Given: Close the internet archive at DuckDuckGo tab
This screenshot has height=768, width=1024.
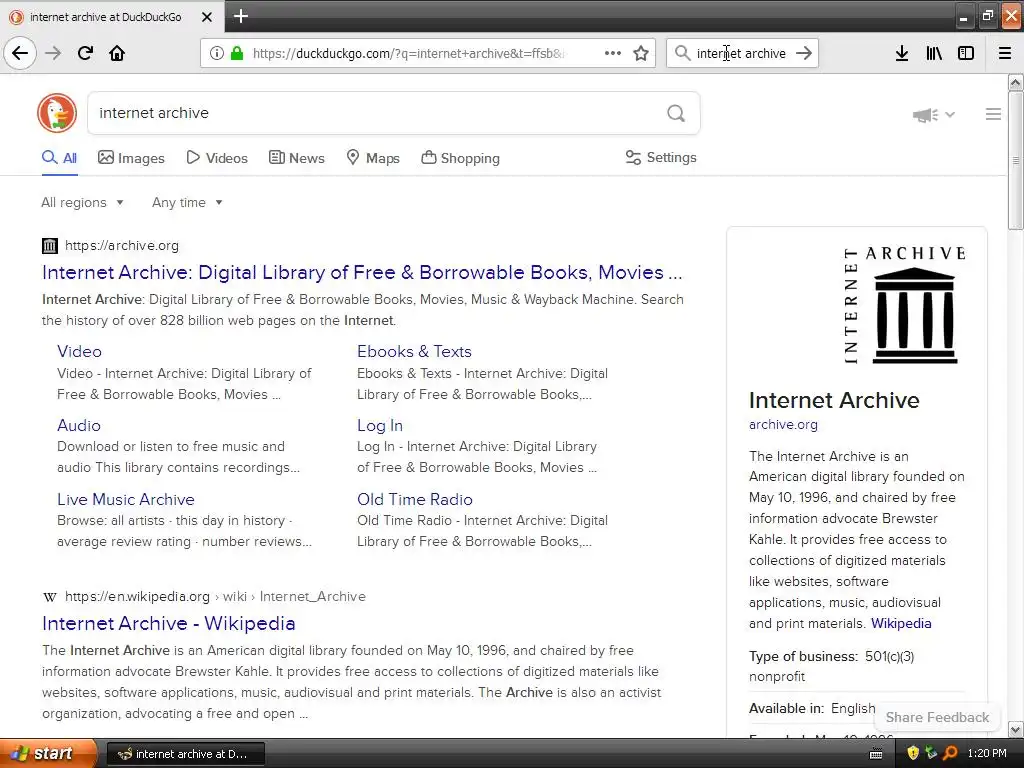Looking at the screenshot, I should tap(206, 17).
